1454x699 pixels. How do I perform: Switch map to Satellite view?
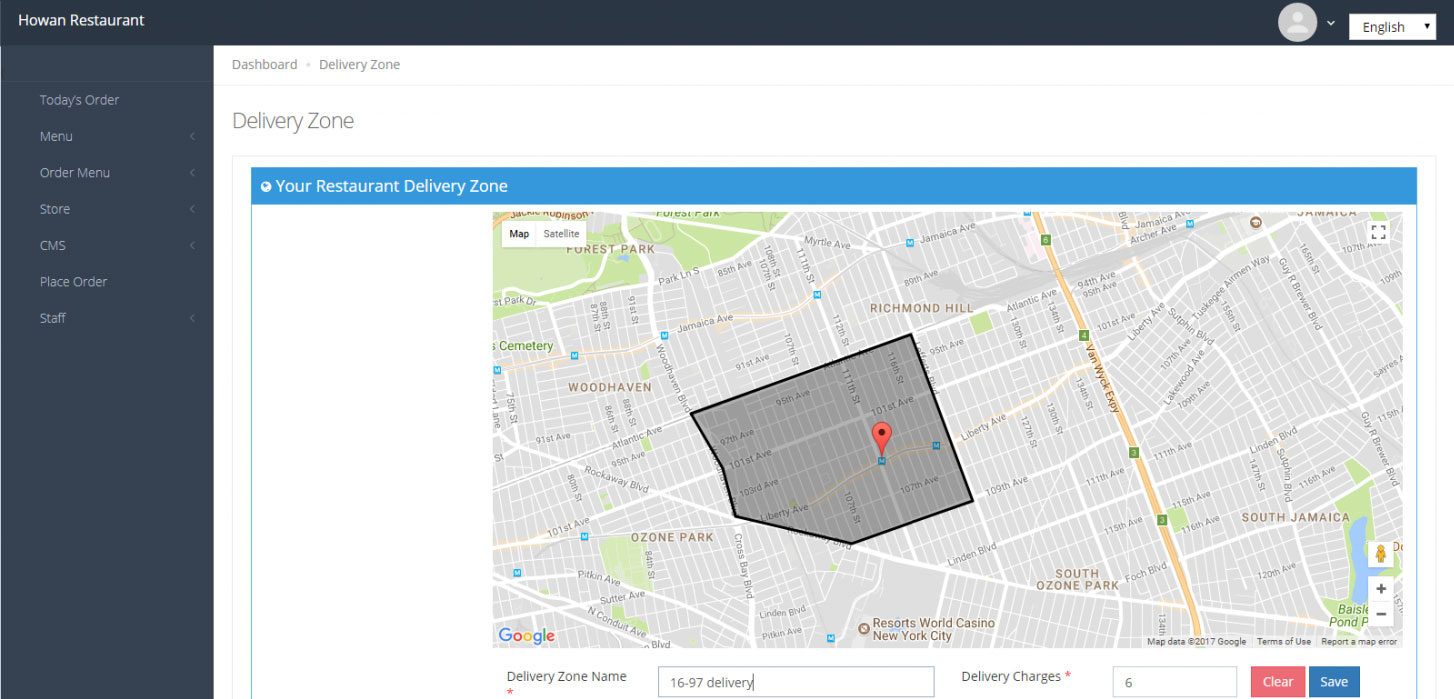pyautogui.click(x=561, y=234)
